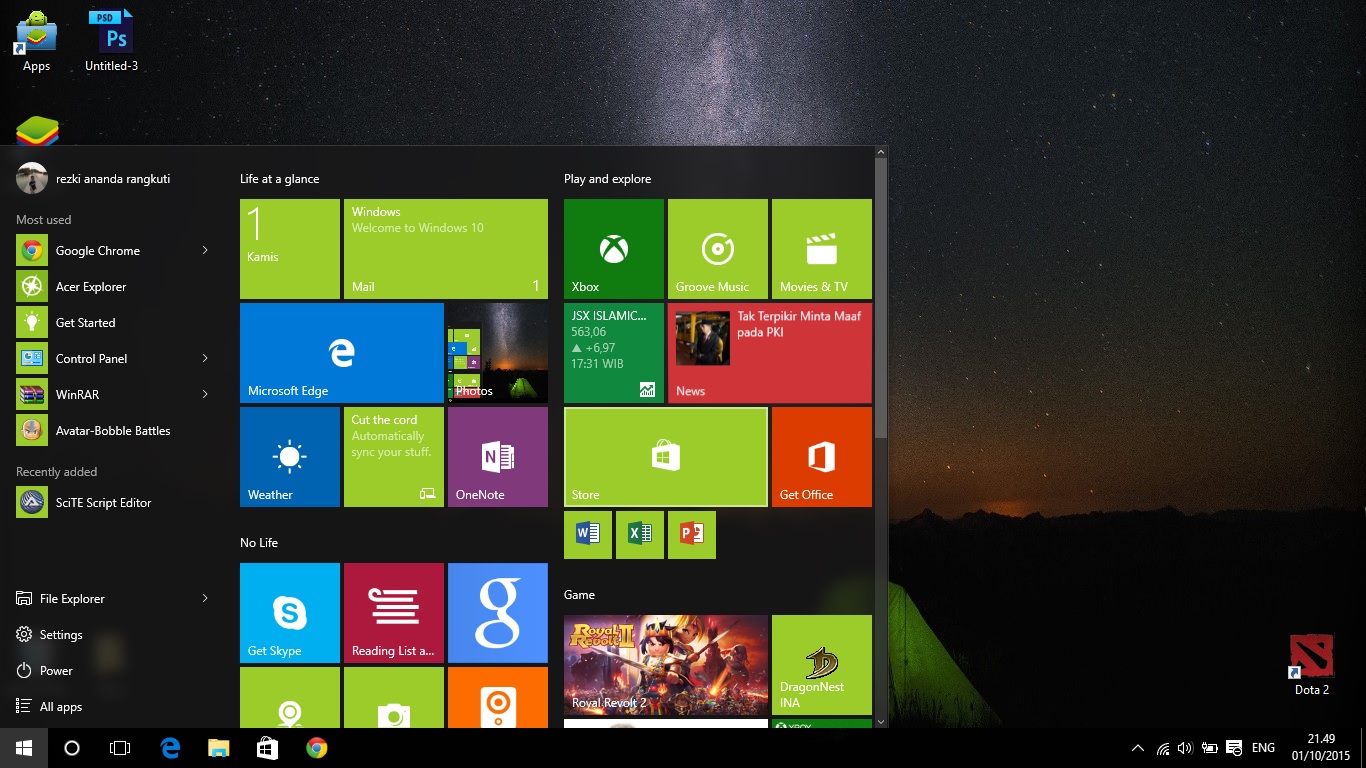Viewport: 1366px width, 768px height.
Task: Open the Word tile
Action: [587, 534]
